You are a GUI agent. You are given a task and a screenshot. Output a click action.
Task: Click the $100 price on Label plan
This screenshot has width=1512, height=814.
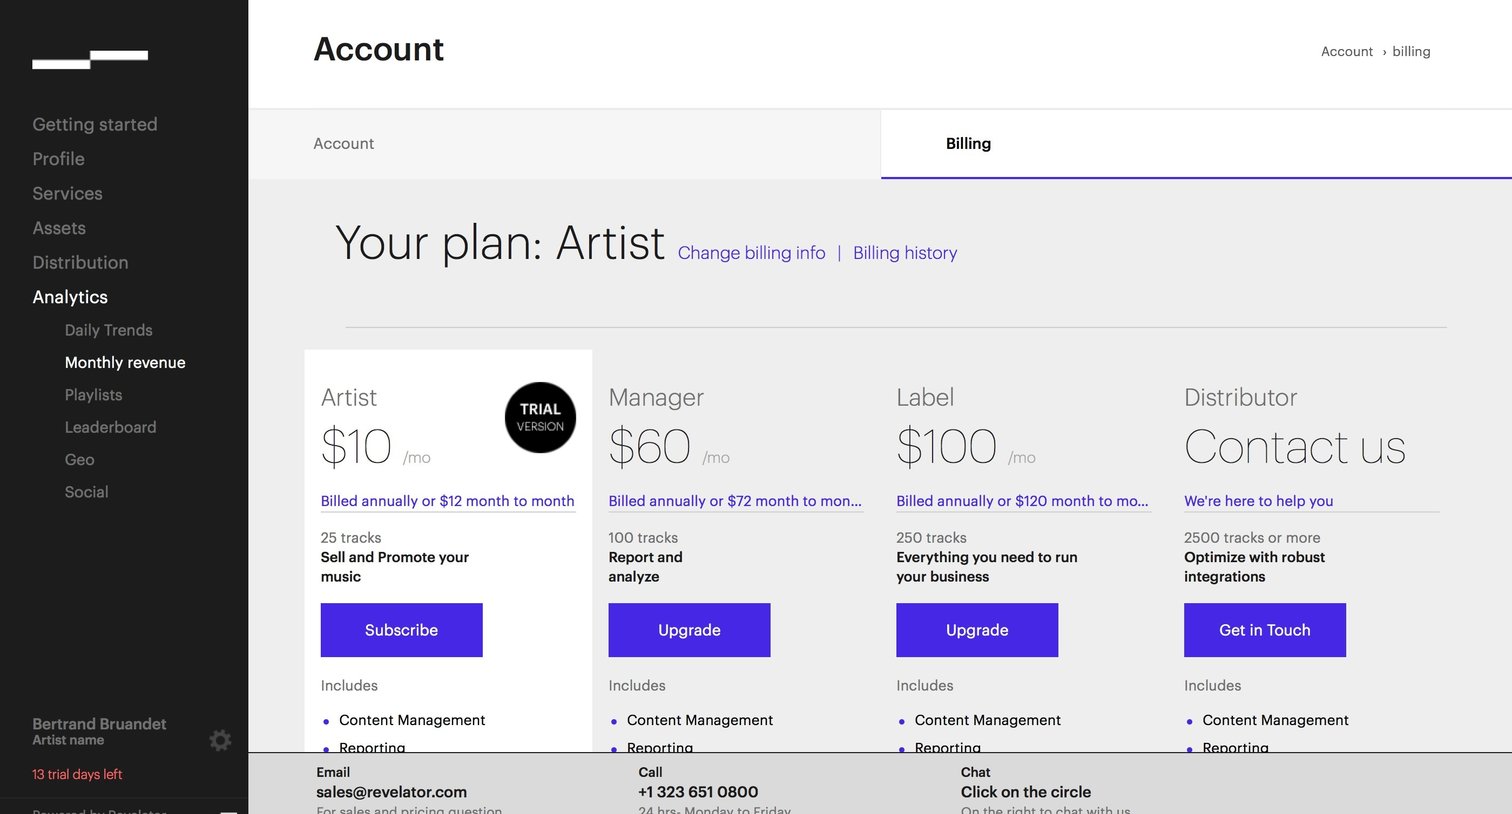(946, 446)
